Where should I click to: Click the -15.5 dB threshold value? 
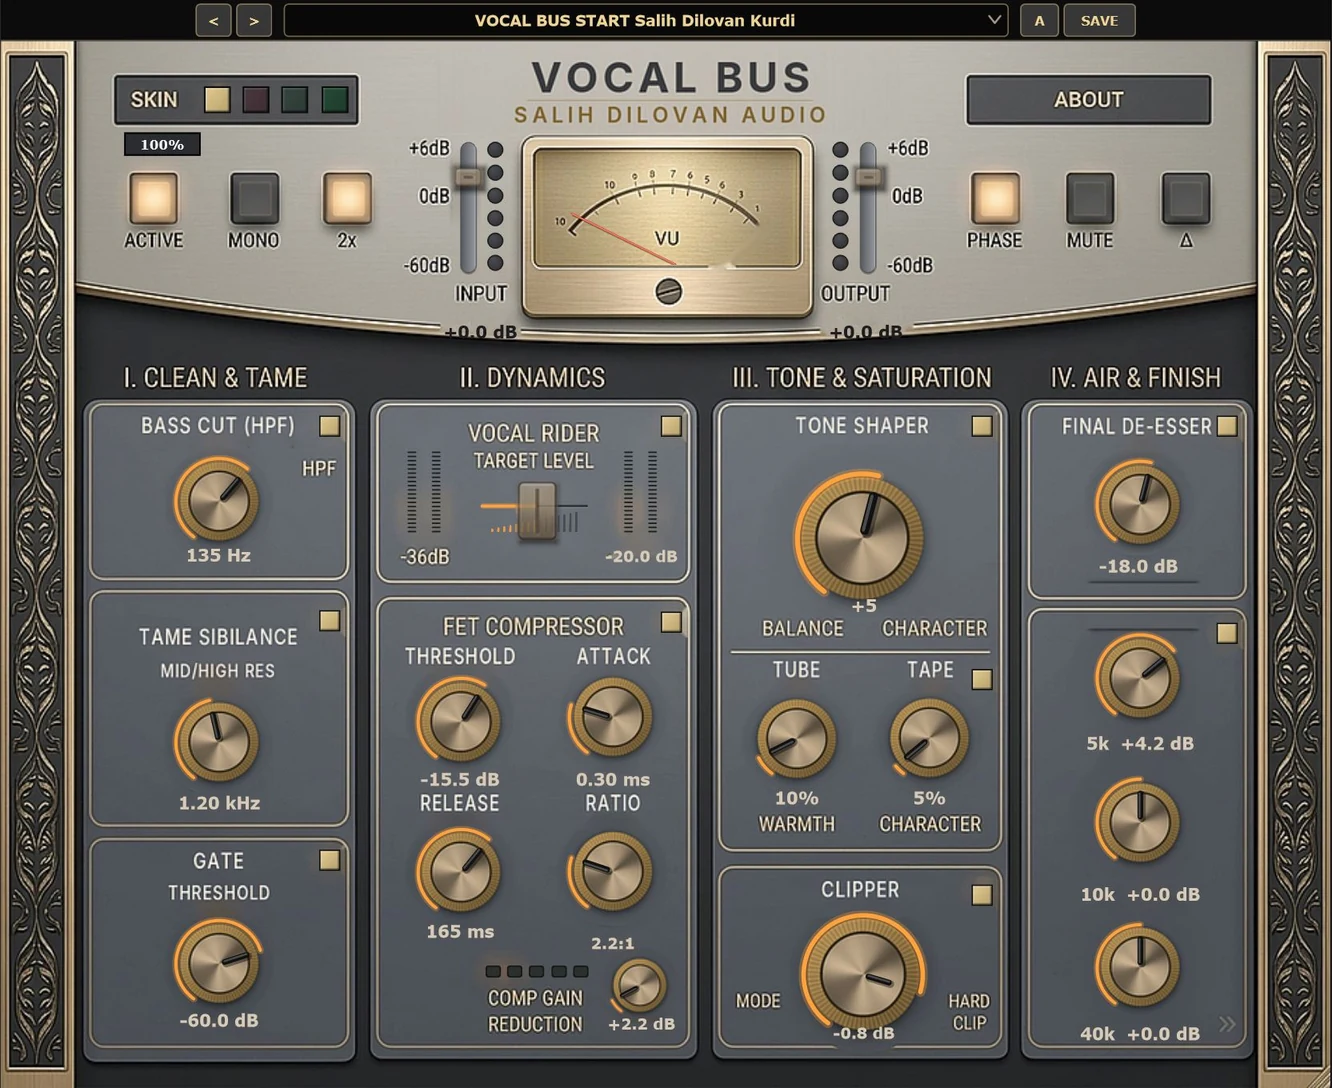[459, 779]
